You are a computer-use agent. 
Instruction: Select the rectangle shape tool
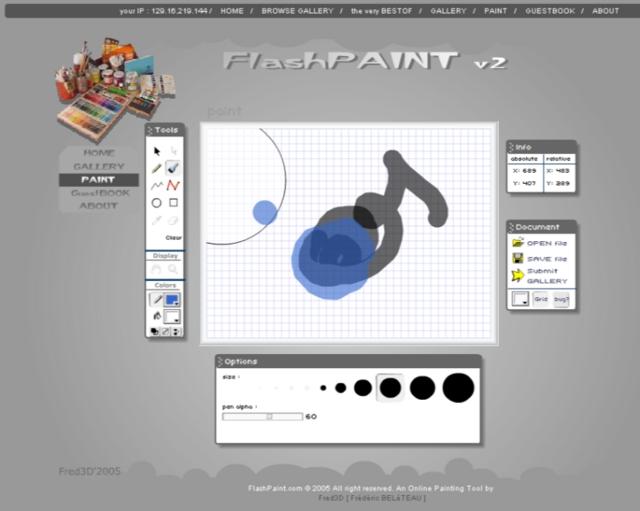[173, 202]
